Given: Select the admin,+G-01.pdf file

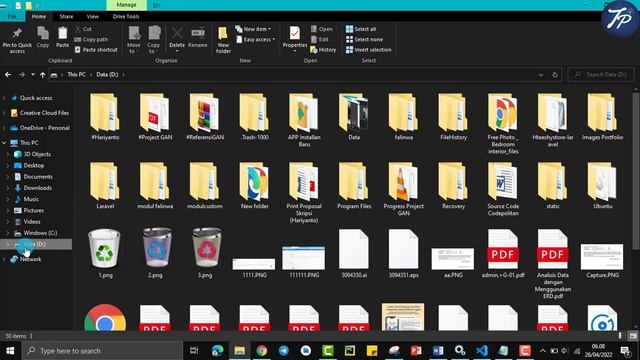Looking at the screenshot, I should 503,253.
